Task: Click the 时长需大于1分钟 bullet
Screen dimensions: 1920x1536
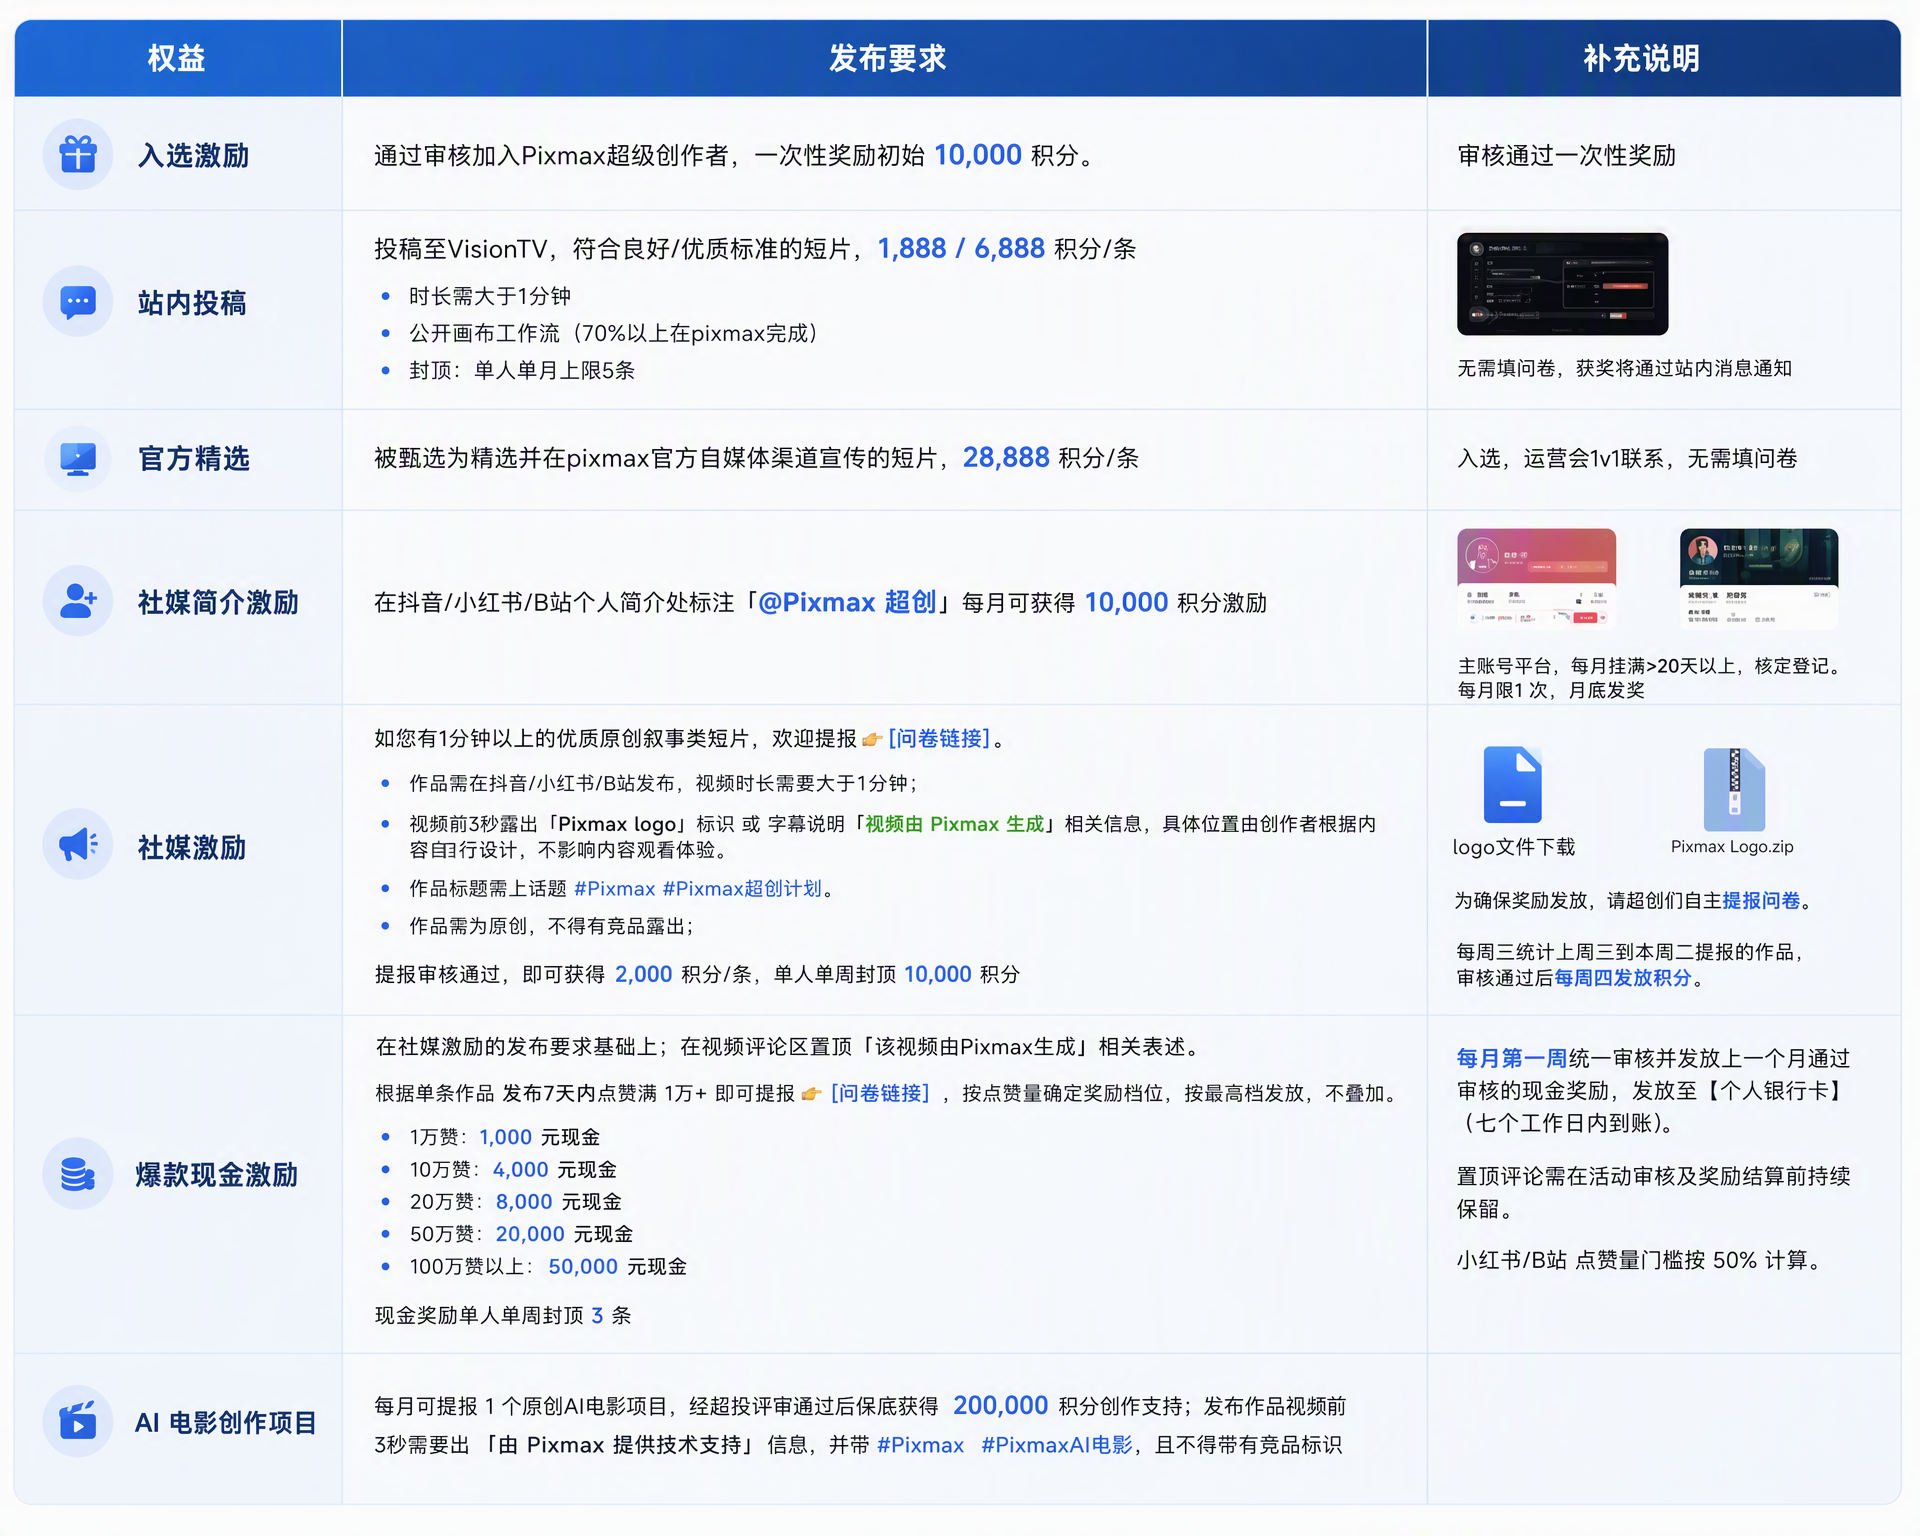Action: point(490,296)
